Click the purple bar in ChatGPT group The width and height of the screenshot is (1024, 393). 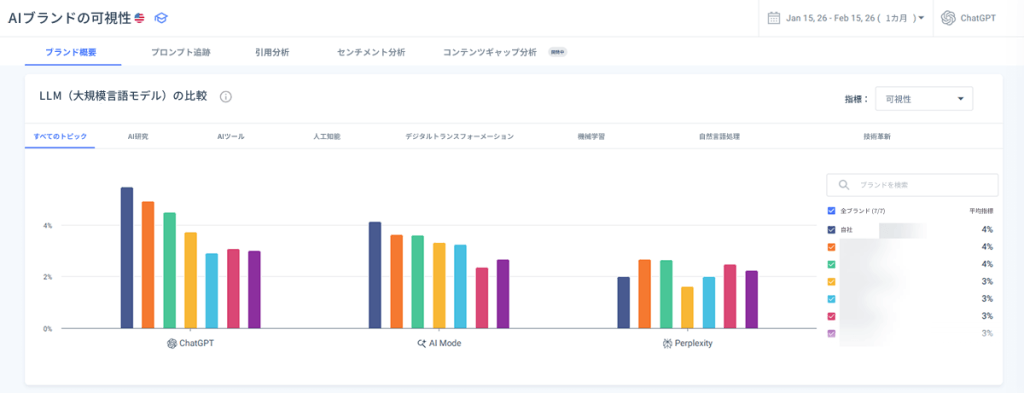tap(255, 290)
